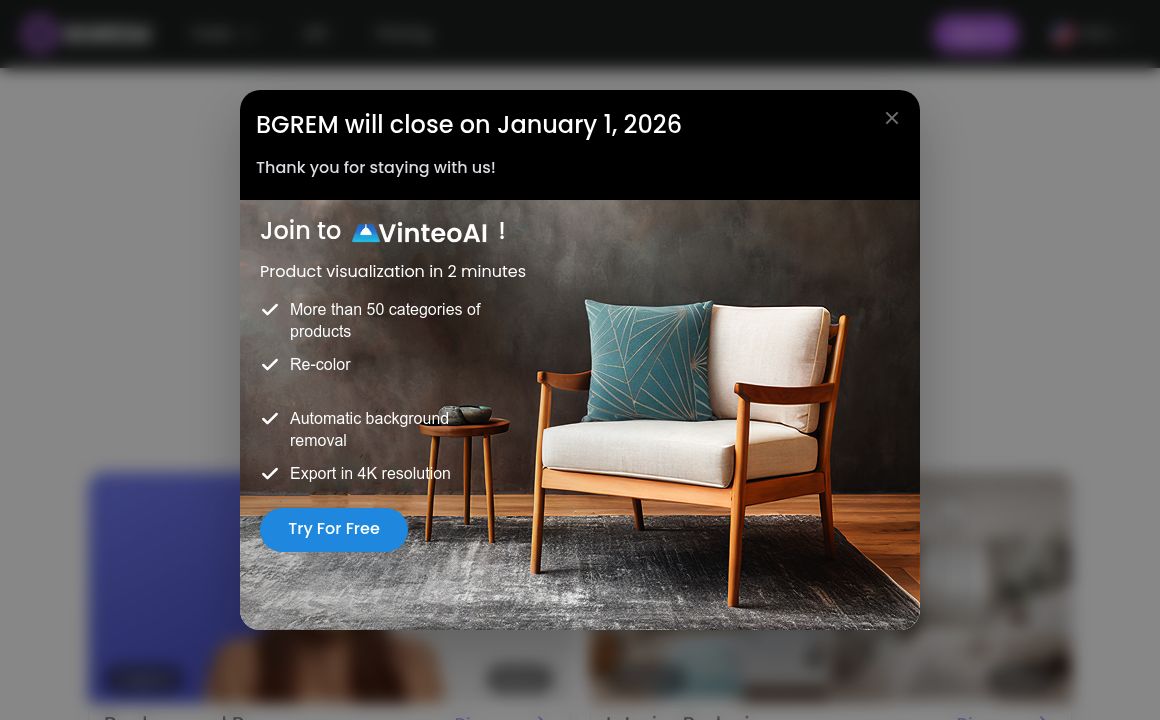This screenshot has width=1160, height=720.
Task: Click the Try For Free button
Action: coord(334,529)
